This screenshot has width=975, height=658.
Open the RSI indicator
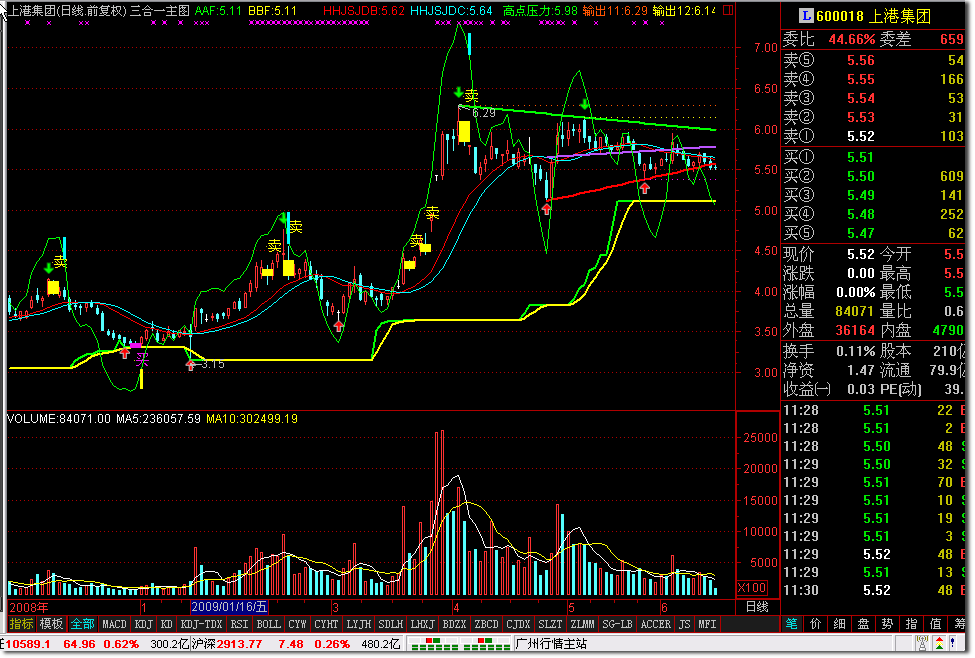pos(239,624)
